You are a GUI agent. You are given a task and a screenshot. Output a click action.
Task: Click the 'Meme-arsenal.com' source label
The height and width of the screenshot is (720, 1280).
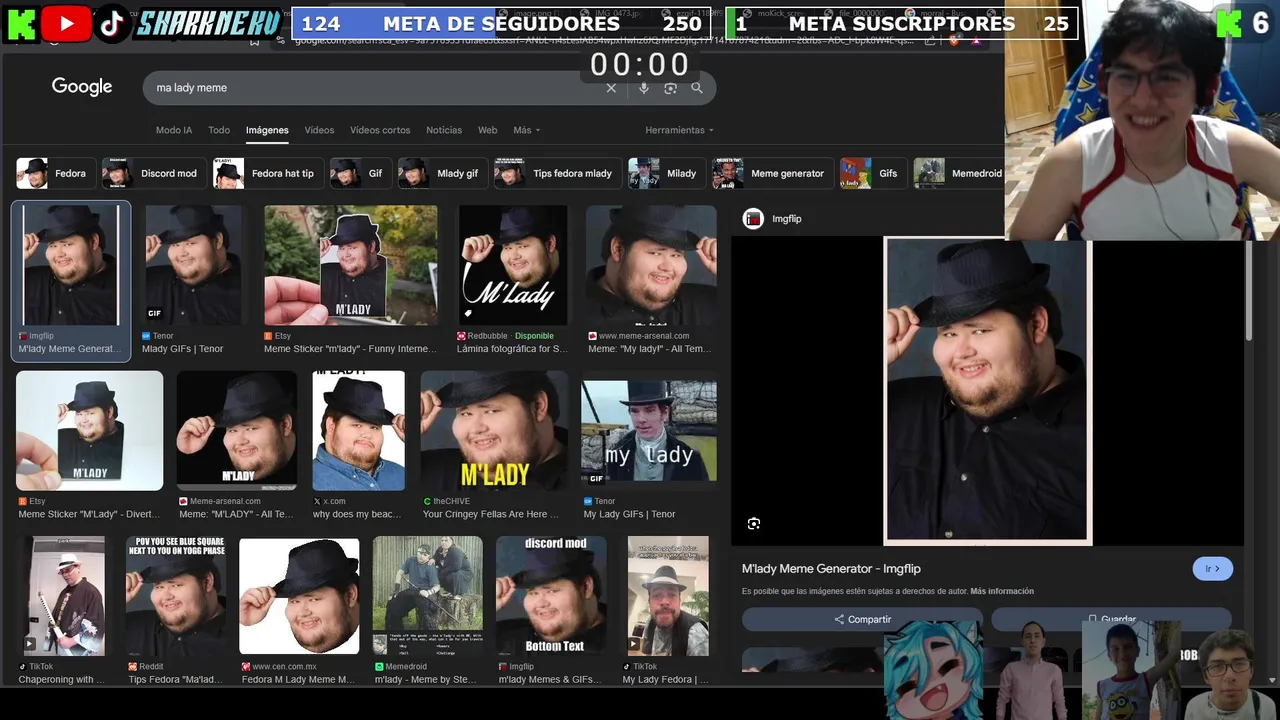pyautogui.click(x=225, y=501)
